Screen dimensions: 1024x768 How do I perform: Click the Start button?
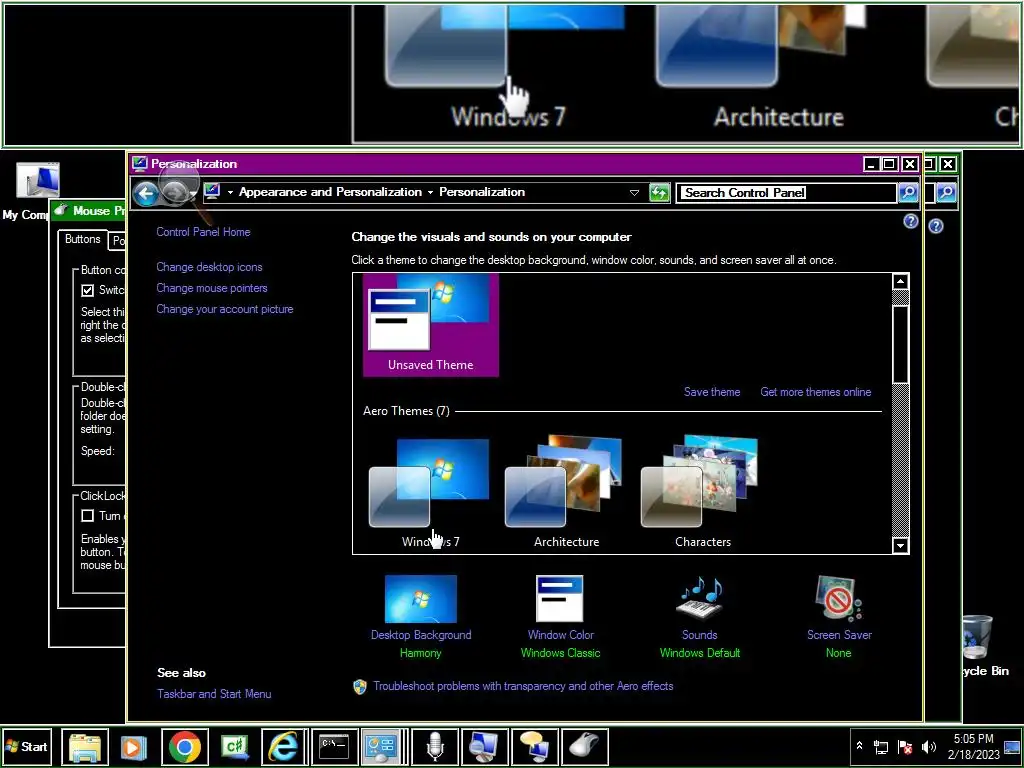(x=27, y=747)
